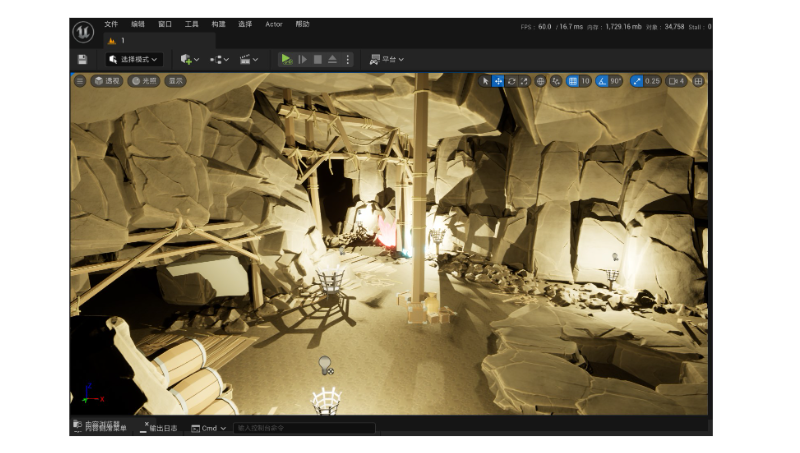This screenshot has width=800, height=453.
Task: Open the rotation snap value 90°
Action: [616, 81]
